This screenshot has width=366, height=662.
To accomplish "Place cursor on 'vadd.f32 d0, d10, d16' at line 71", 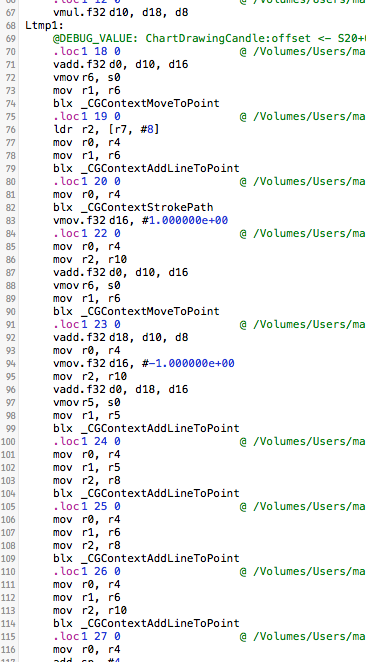I will pyautogui.click(x=120, y=65).
